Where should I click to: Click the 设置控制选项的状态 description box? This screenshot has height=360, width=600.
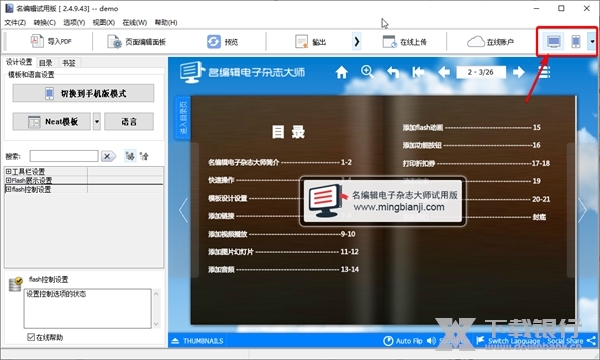point(88,309)
